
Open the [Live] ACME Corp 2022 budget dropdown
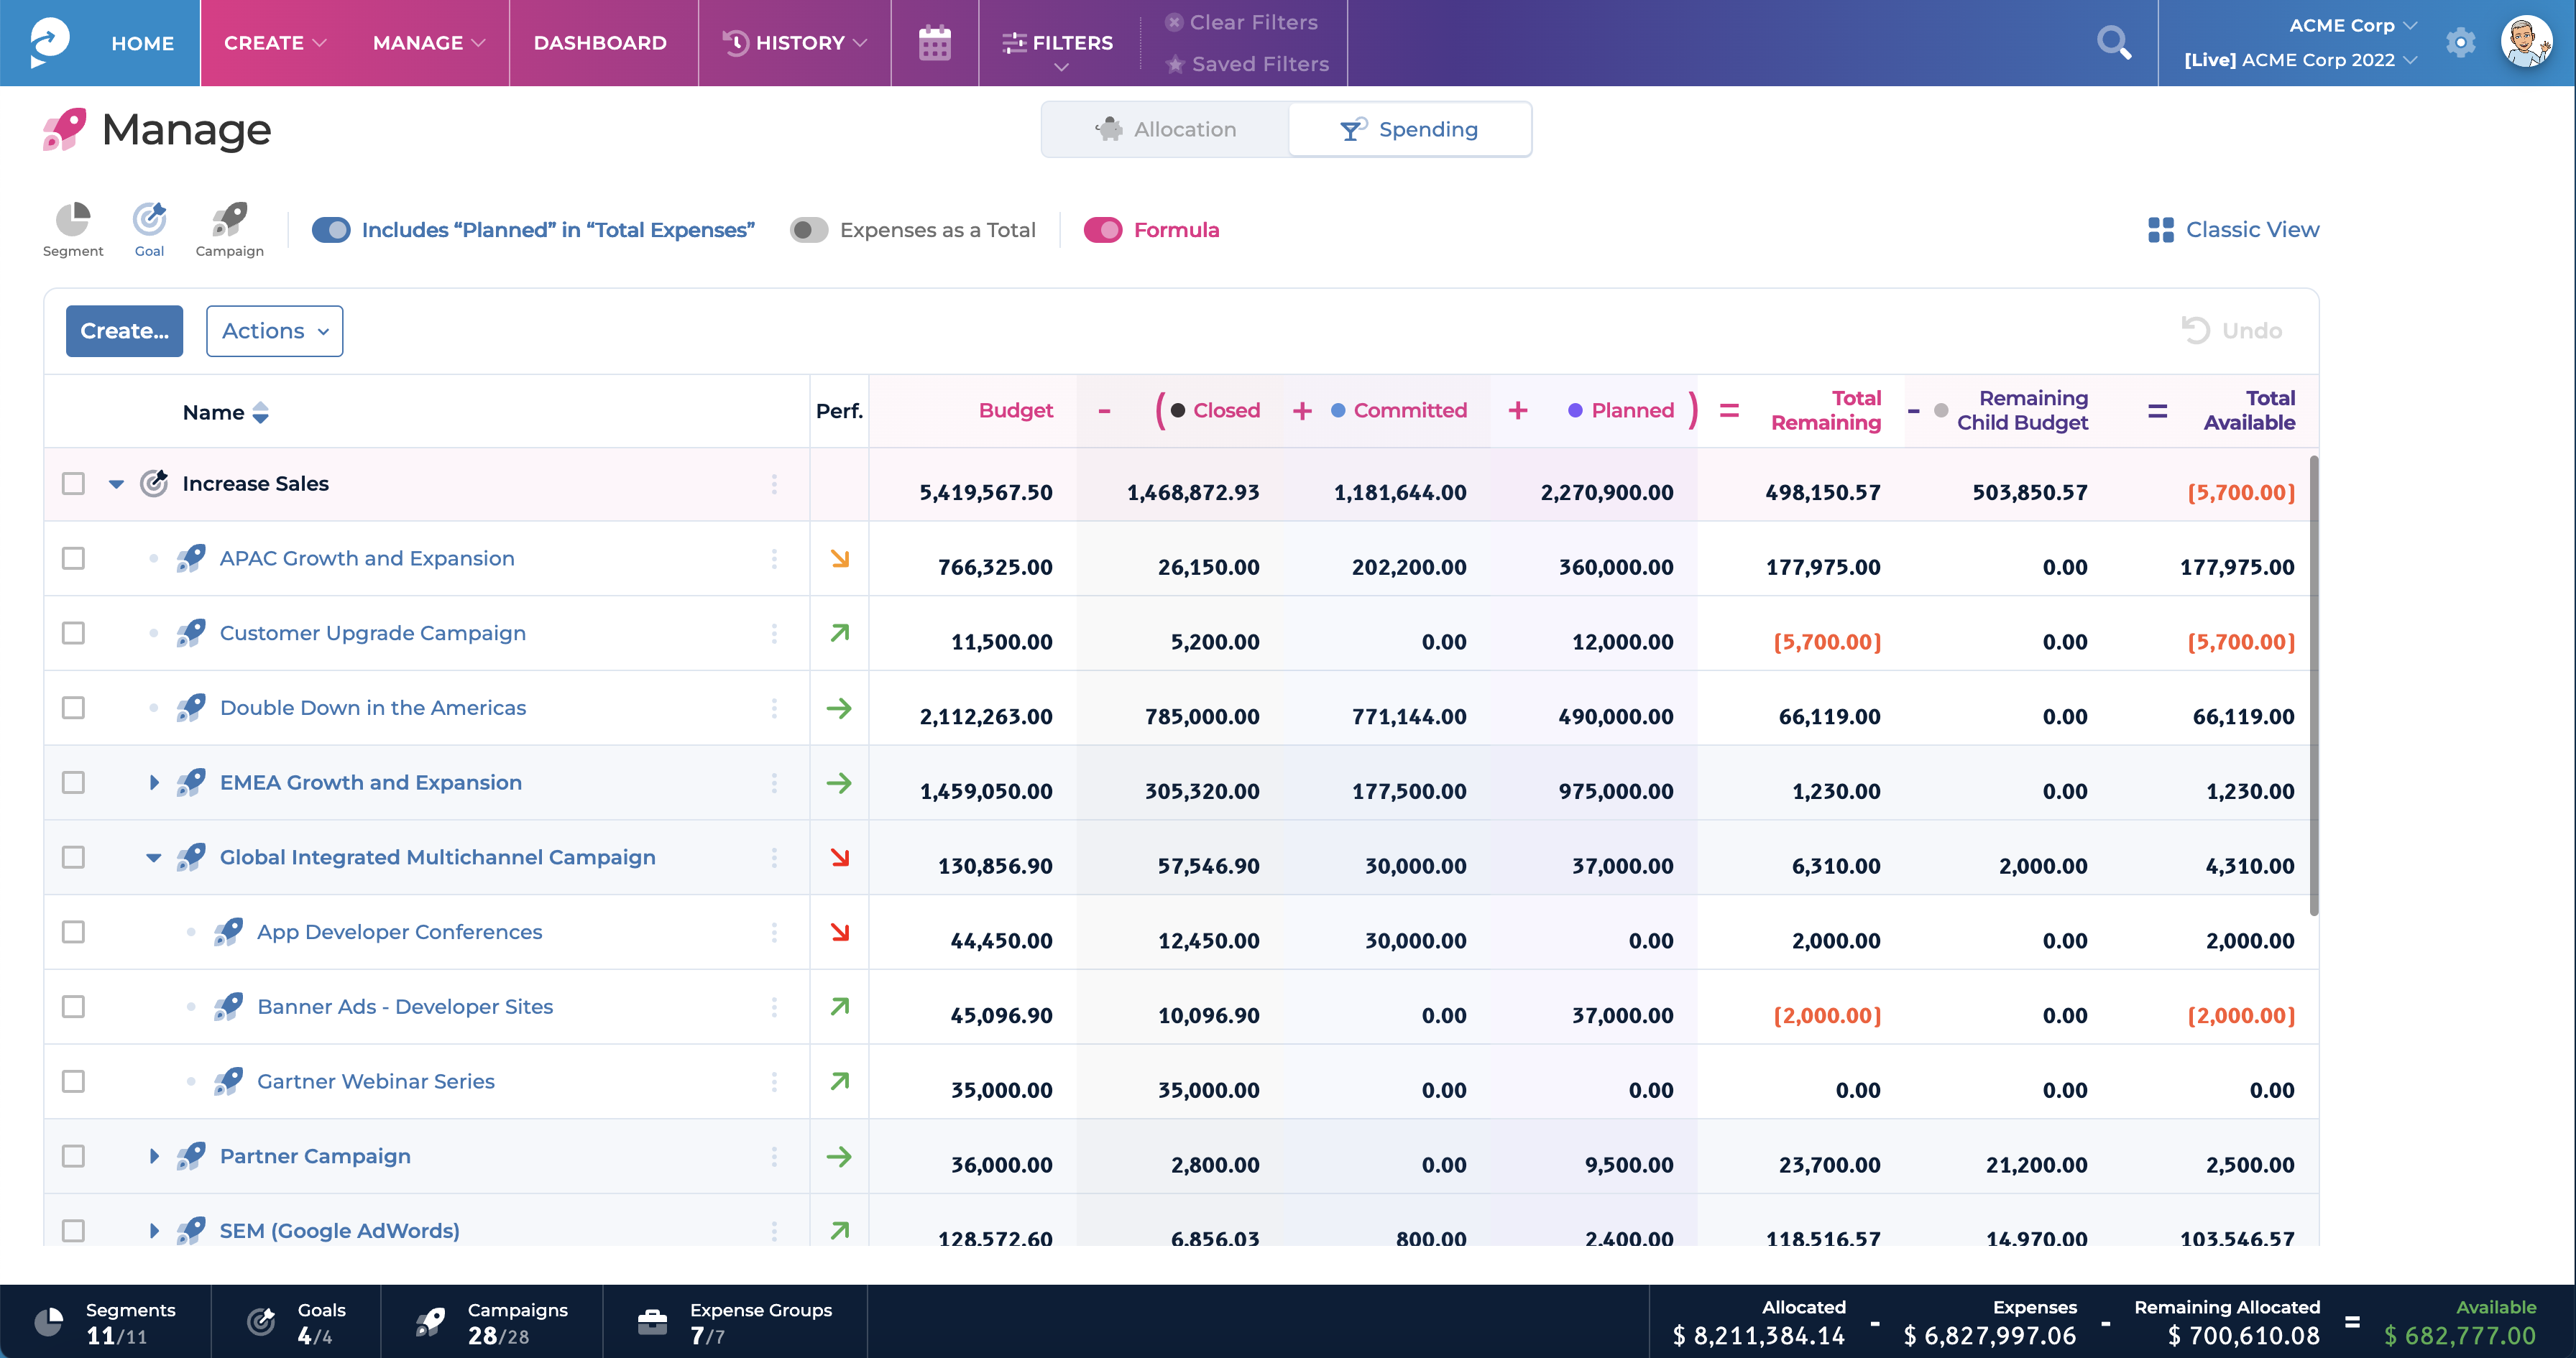2300,60
